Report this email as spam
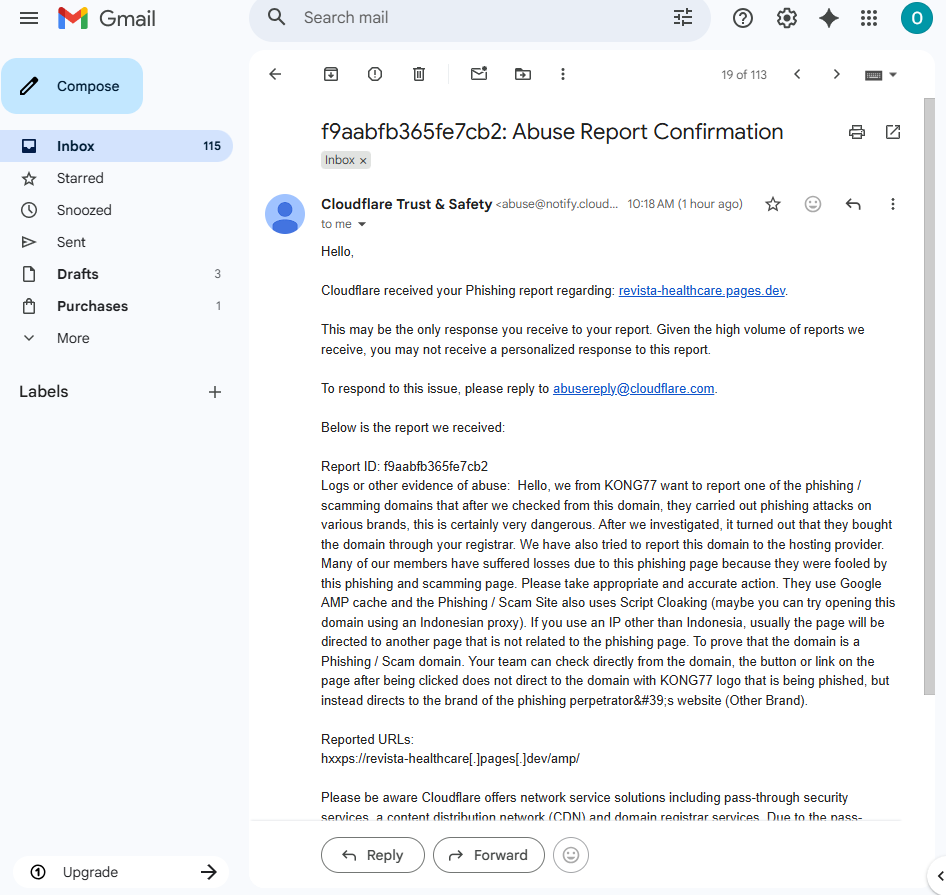Screen dimensions: 946x895 coord(375,74)
